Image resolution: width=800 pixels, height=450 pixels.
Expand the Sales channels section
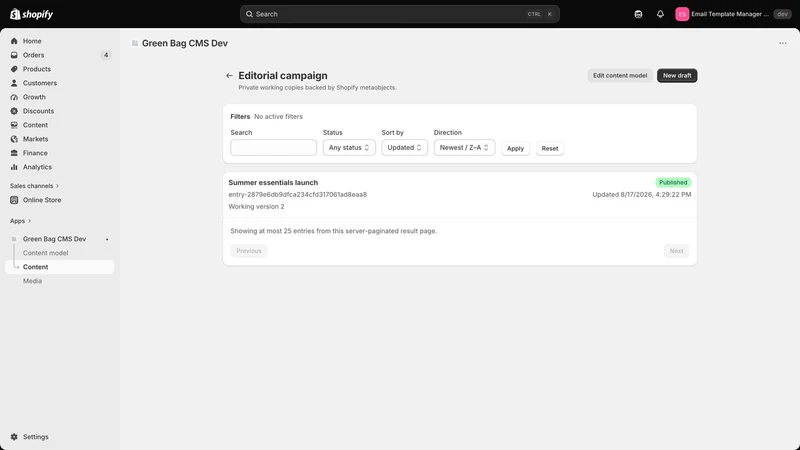34,186
